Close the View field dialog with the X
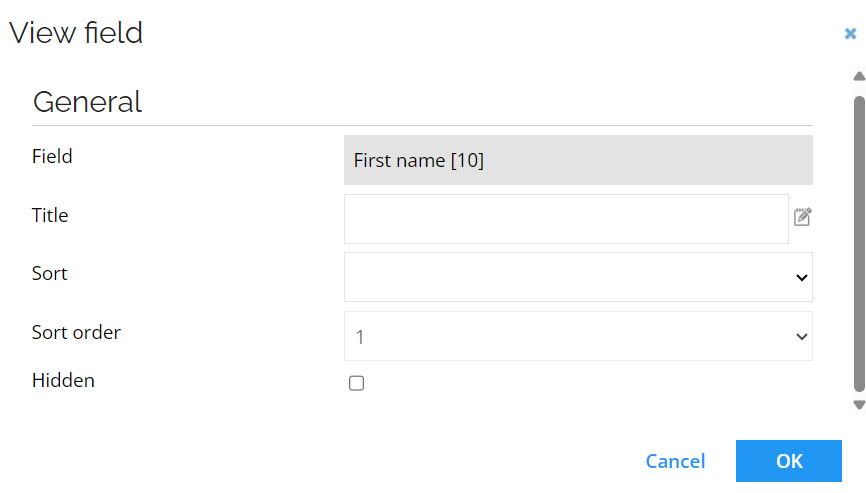 coord(851,34)
